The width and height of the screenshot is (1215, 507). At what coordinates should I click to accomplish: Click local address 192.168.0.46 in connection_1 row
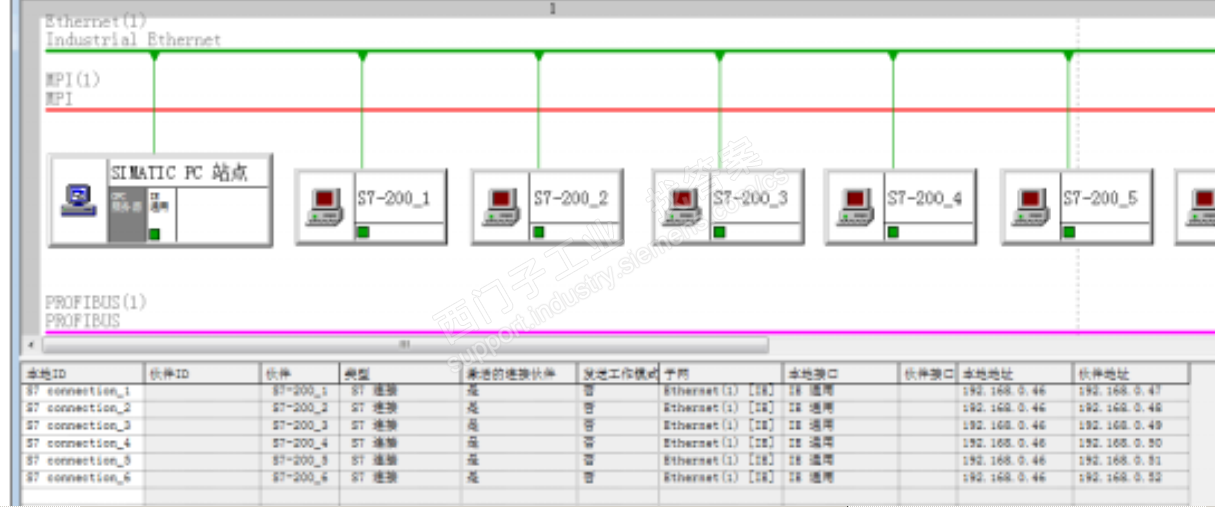1004,391
